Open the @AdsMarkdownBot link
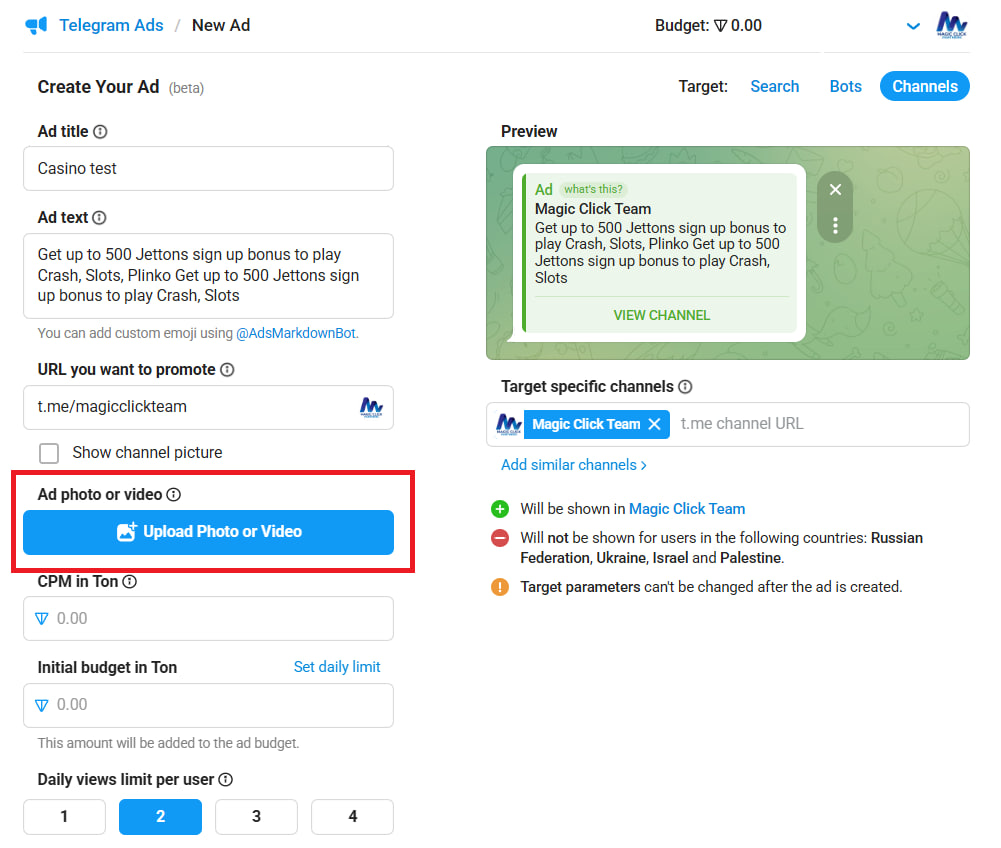The height and width of the screenshot is (848, 1001). pyautogui.click(x=296, y=333)
